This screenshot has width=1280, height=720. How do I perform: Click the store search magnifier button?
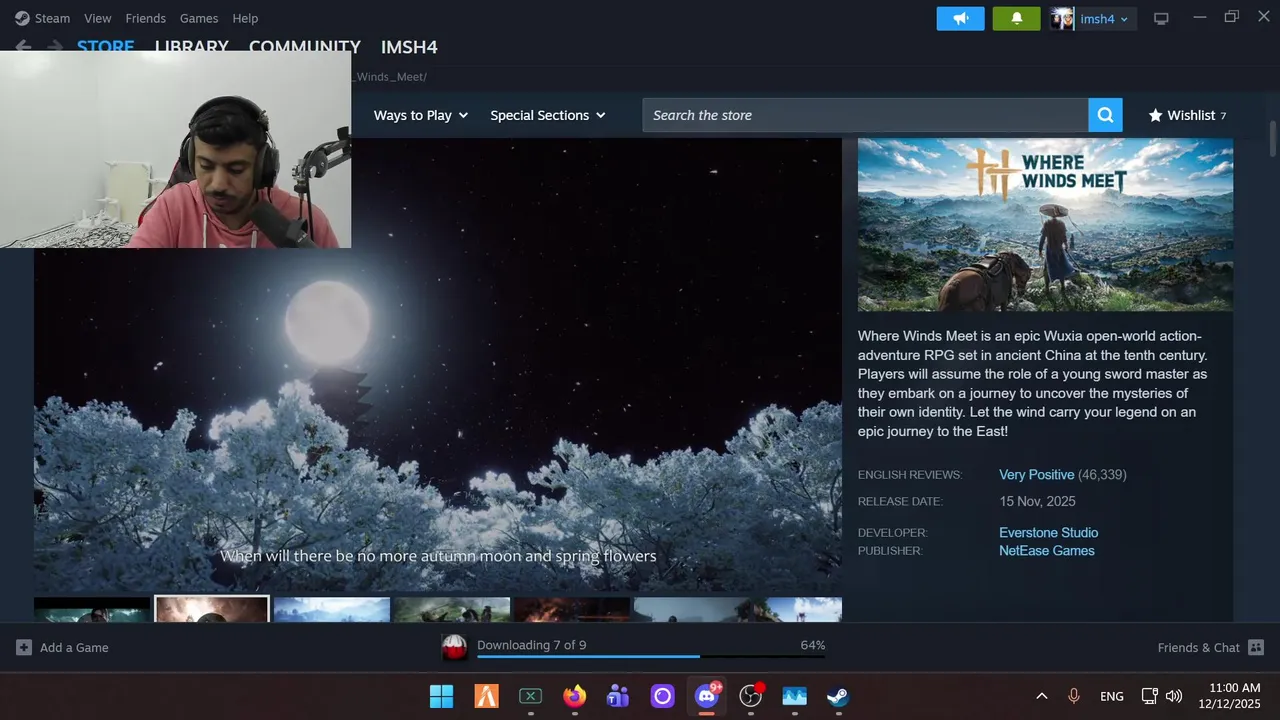pyautogui.click(x=1105, y=115)
